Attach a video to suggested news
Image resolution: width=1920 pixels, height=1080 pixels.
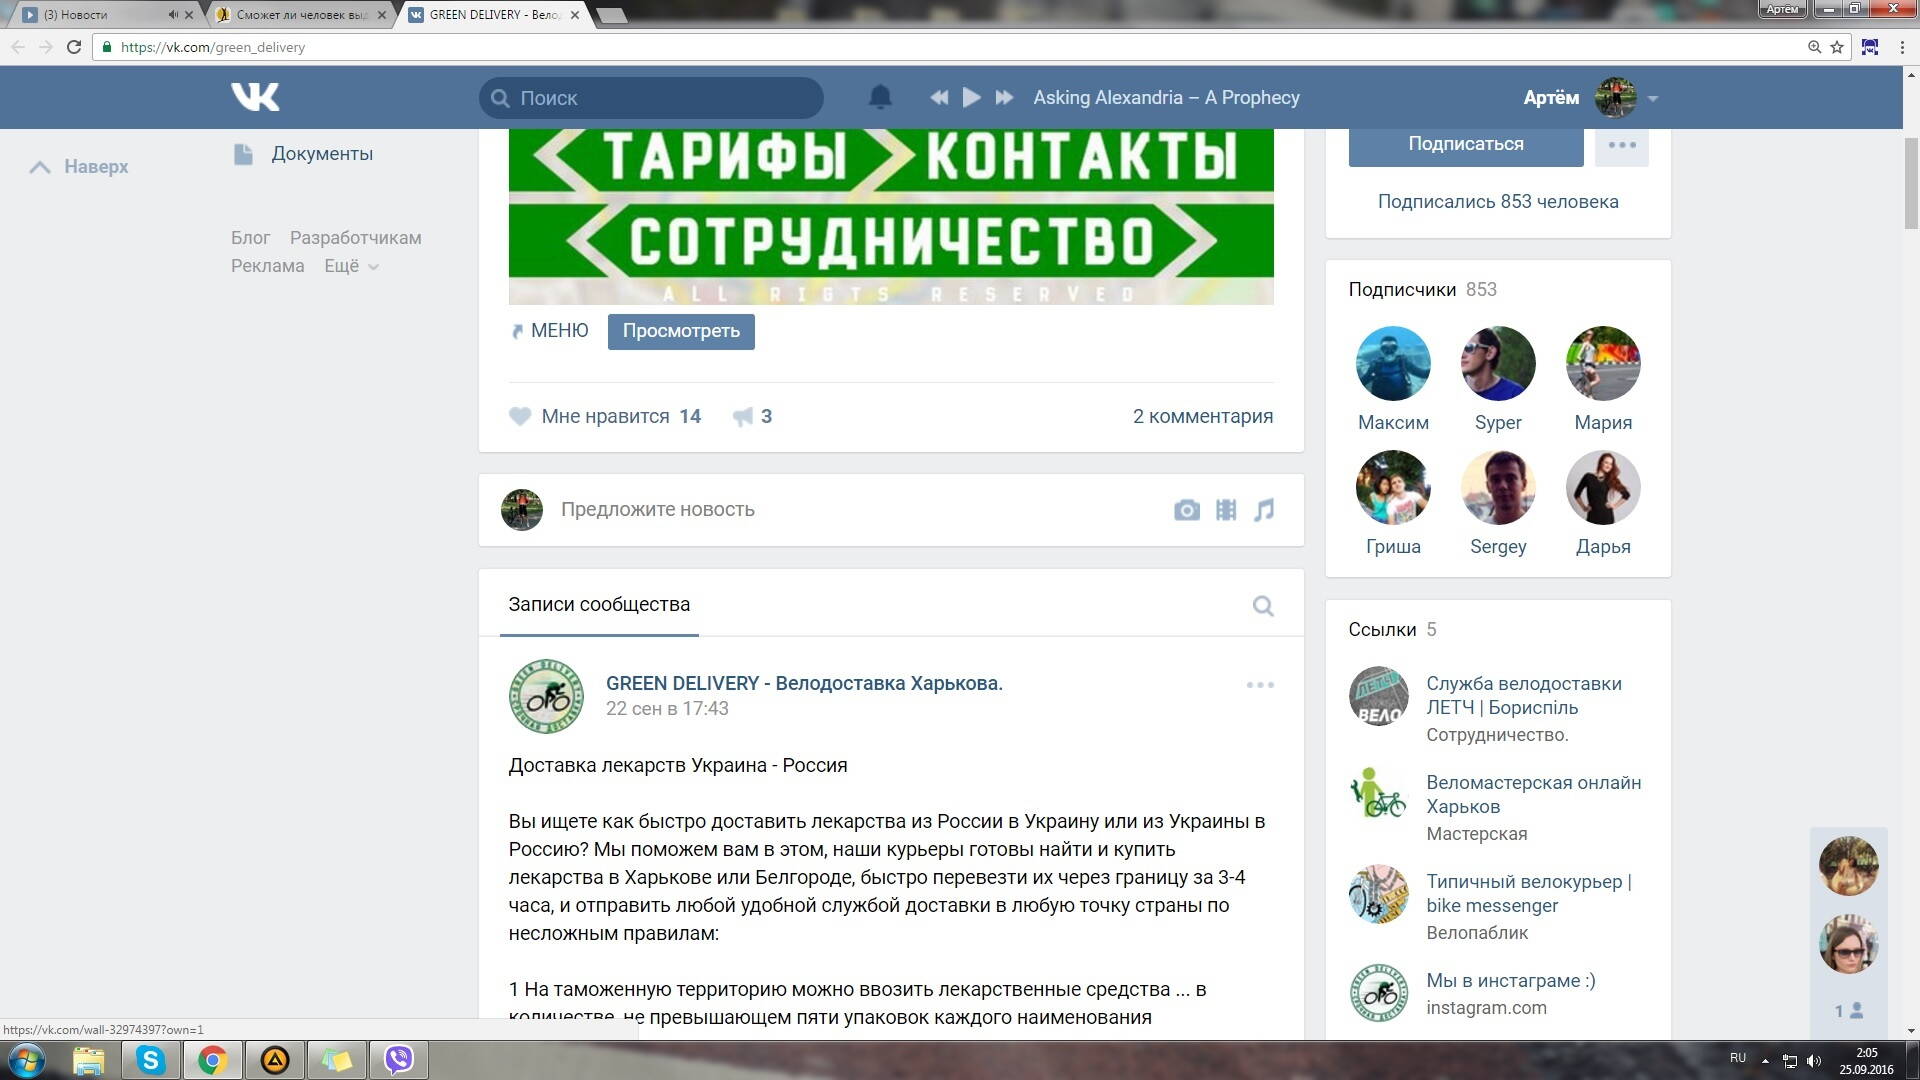(x=1226, y=510)
